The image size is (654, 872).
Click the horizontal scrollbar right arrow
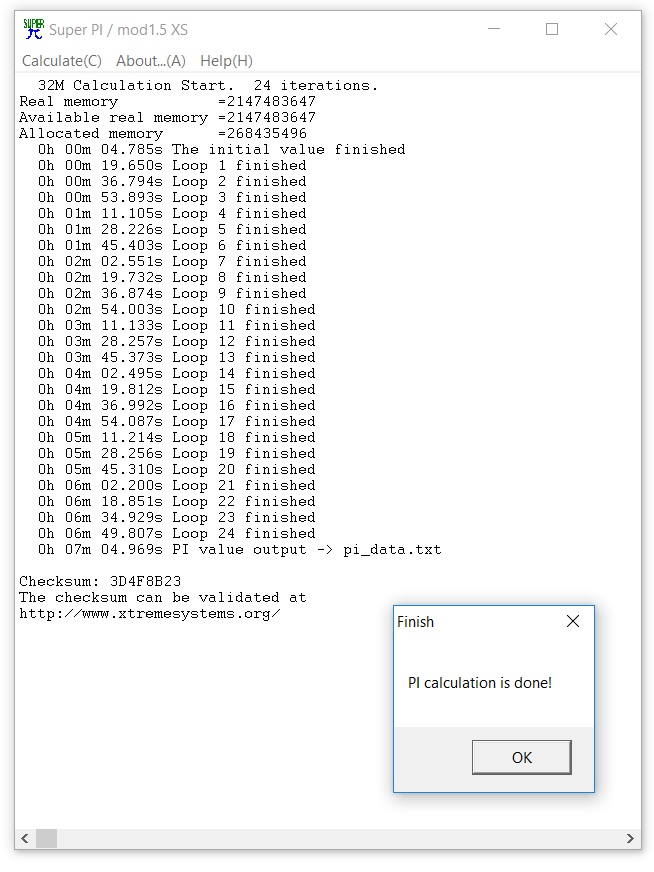tap(630, 838)
